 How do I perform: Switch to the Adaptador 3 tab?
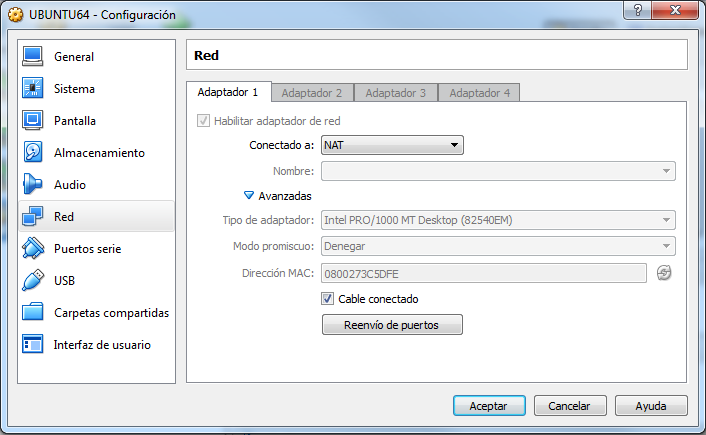pos(396,93)
